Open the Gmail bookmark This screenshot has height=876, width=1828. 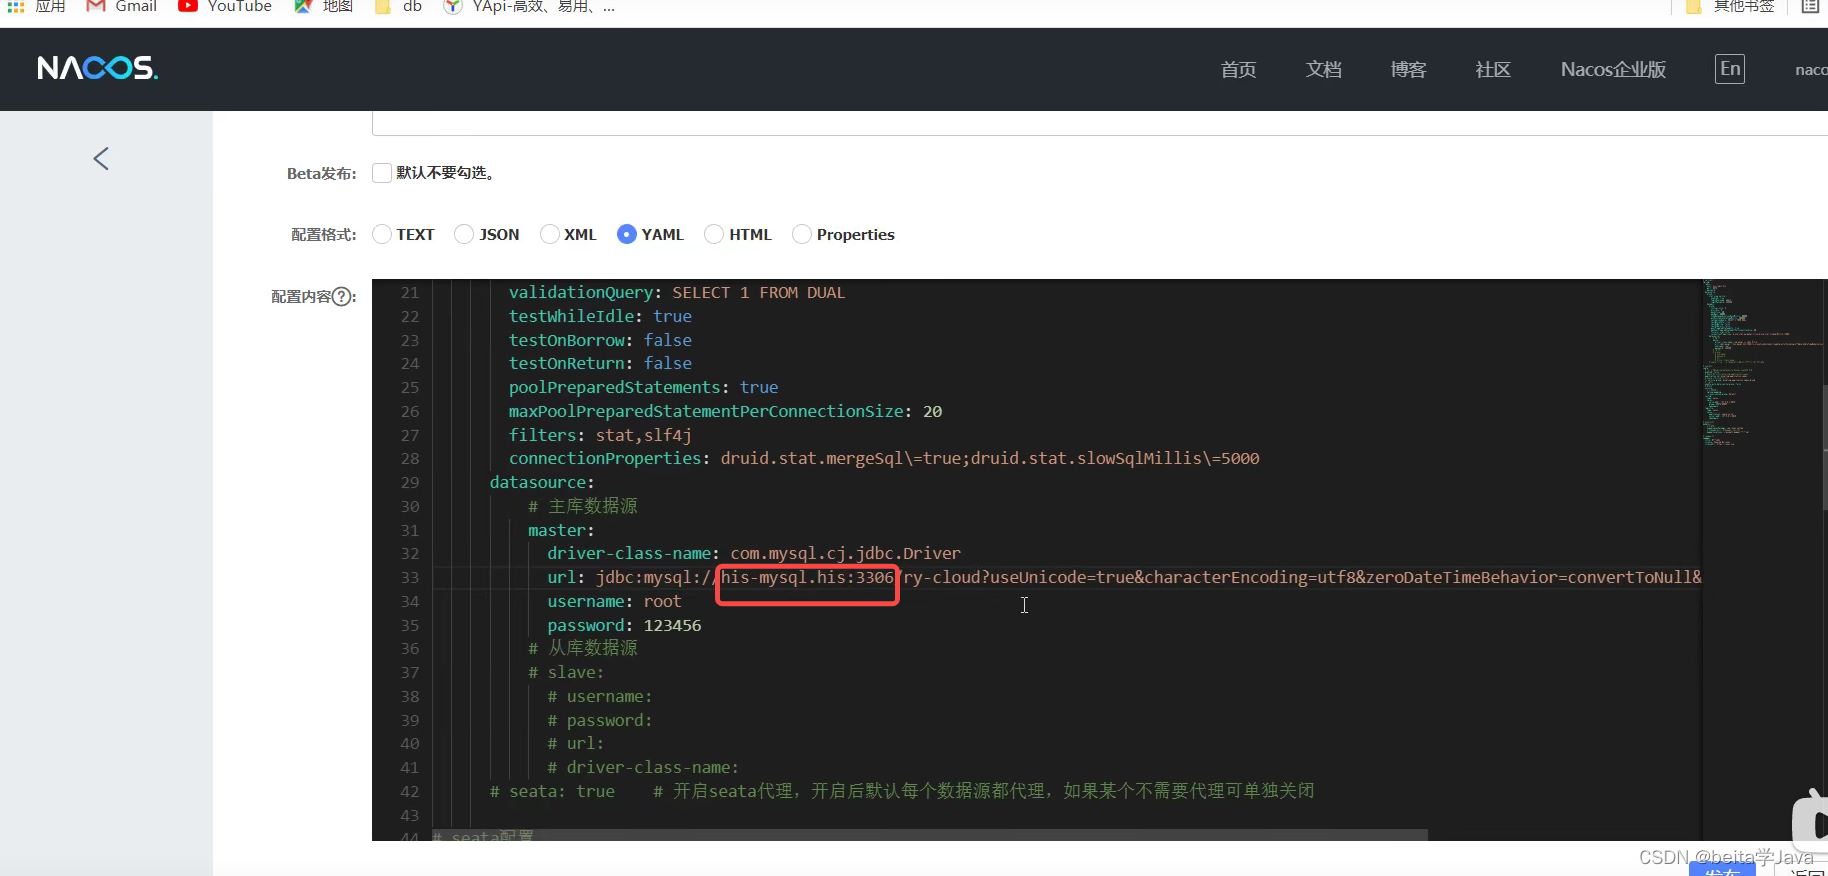[122, 6]
